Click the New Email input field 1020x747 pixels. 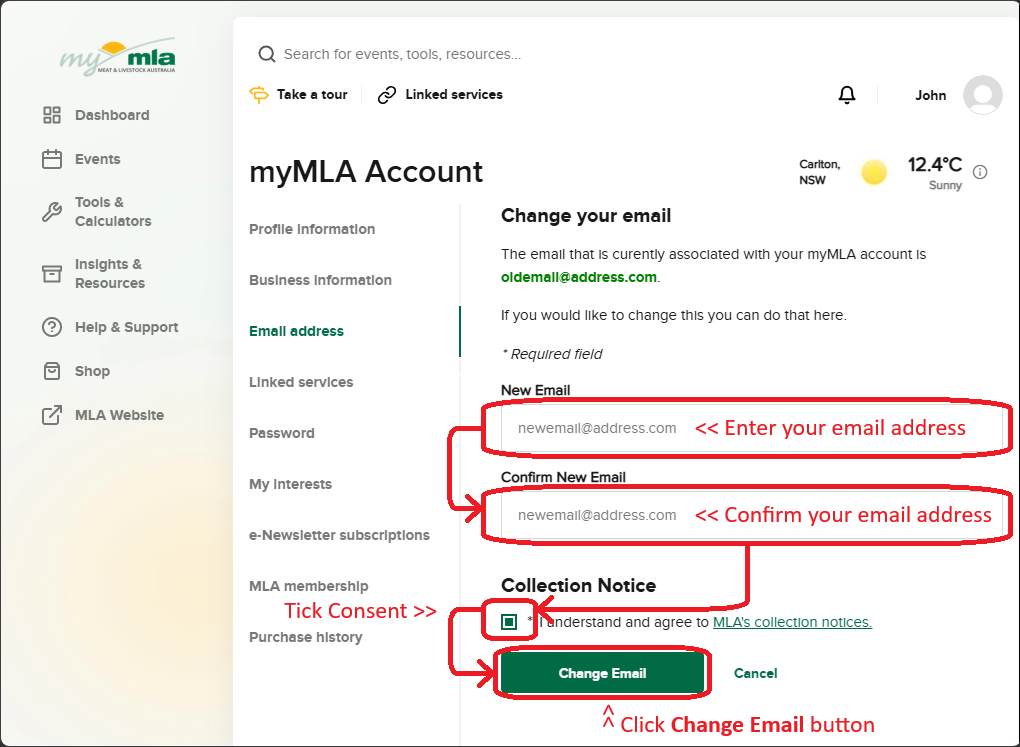pyautogui.click(x=751, y=428)
